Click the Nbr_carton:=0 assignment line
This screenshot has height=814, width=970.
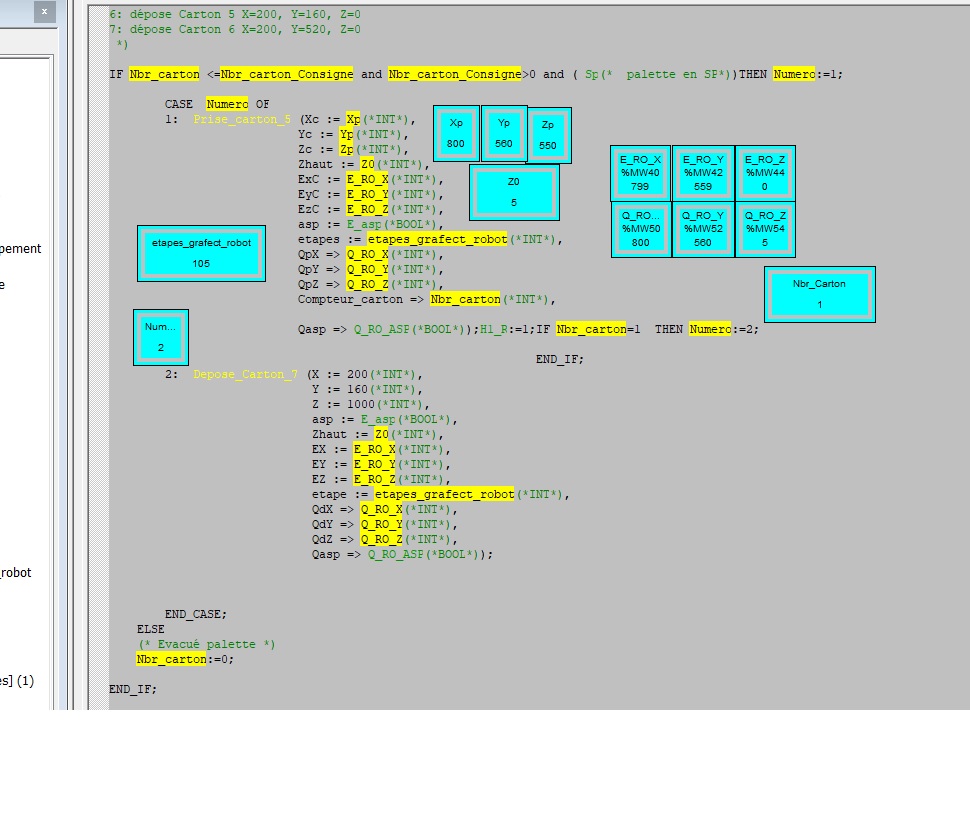point(185,659)
